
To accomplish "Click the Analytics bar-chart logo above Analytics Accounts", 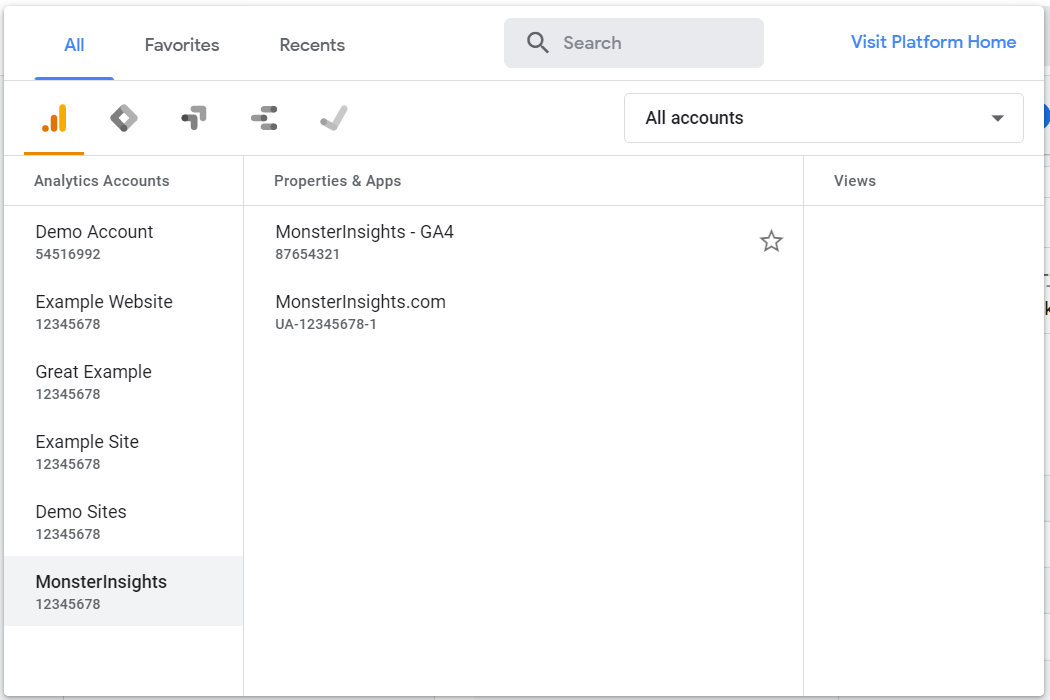I will click(x=53, y=117).
